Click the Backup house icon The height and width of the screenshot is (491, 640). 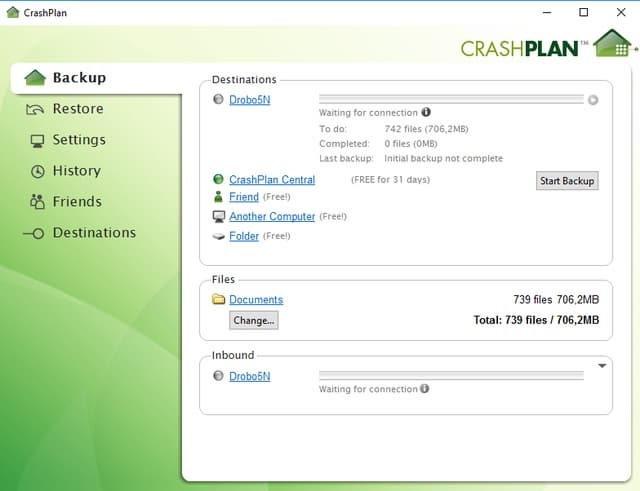(x=35, y=78)
